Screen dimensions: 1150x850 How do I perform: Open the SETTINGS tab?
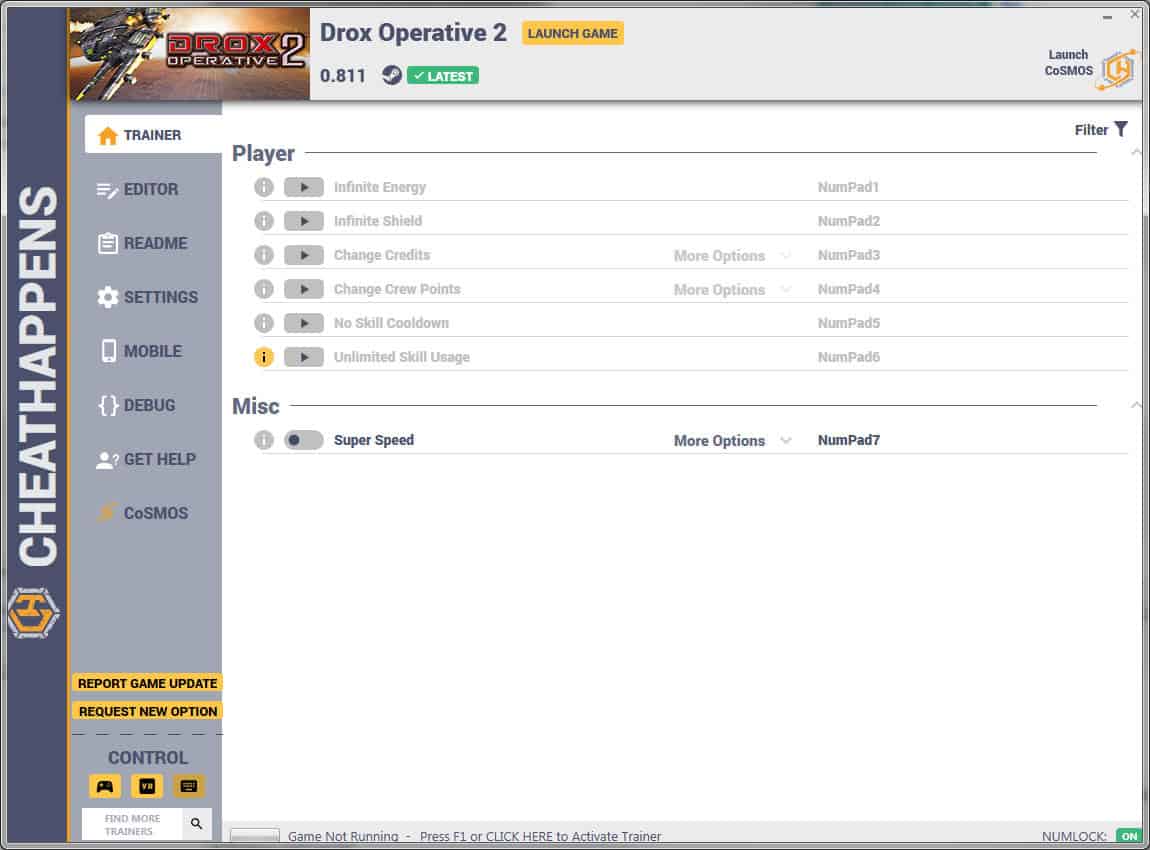[x=147, y=297]
